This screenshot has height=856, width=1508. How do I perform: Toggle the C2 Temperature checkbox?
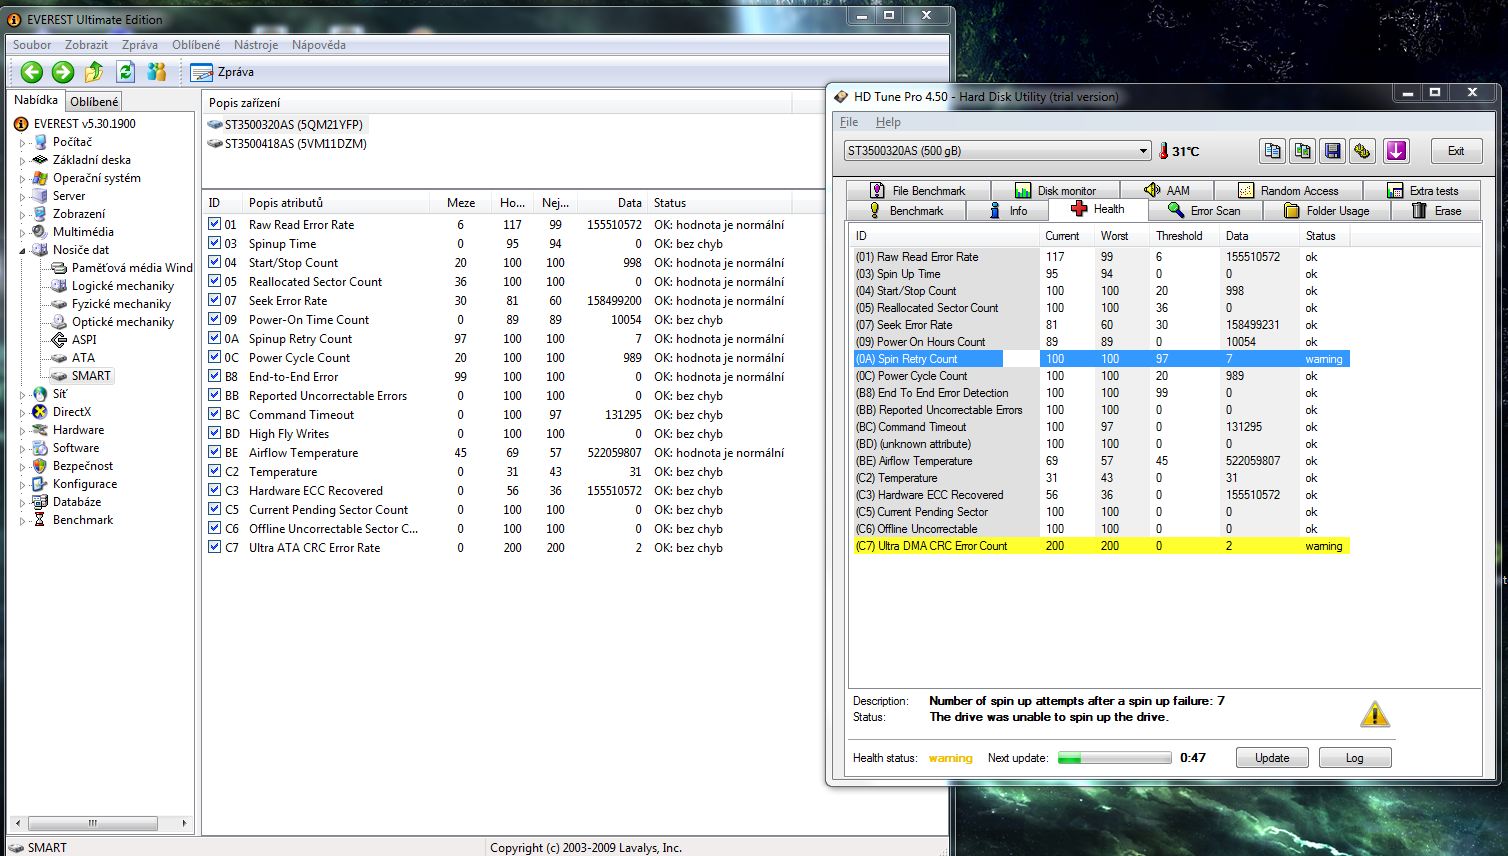coord(214,472)
